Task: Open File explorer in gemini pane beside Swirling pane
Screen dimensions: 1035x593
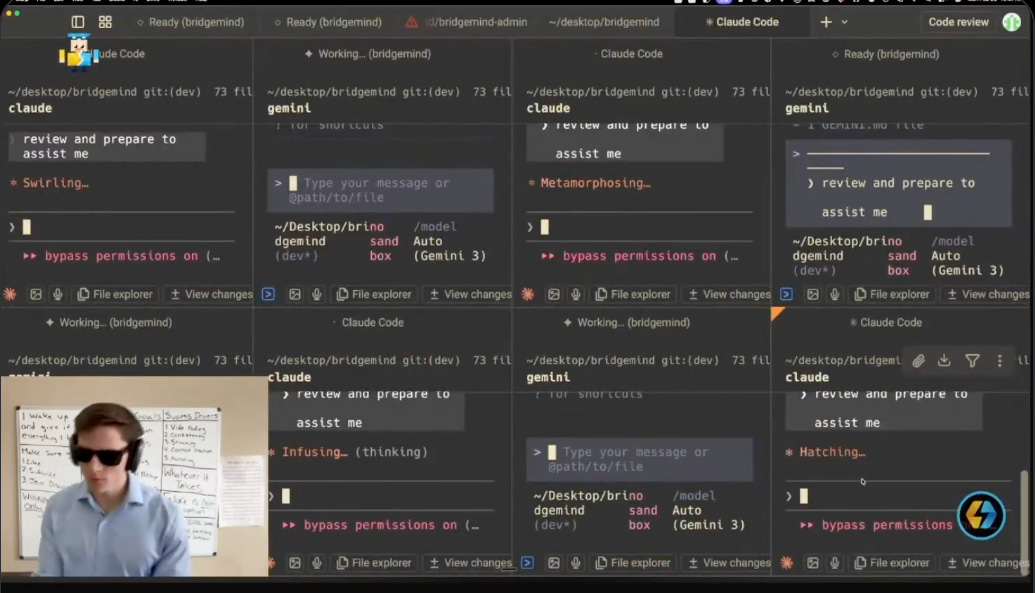Action: click(374, 294)
